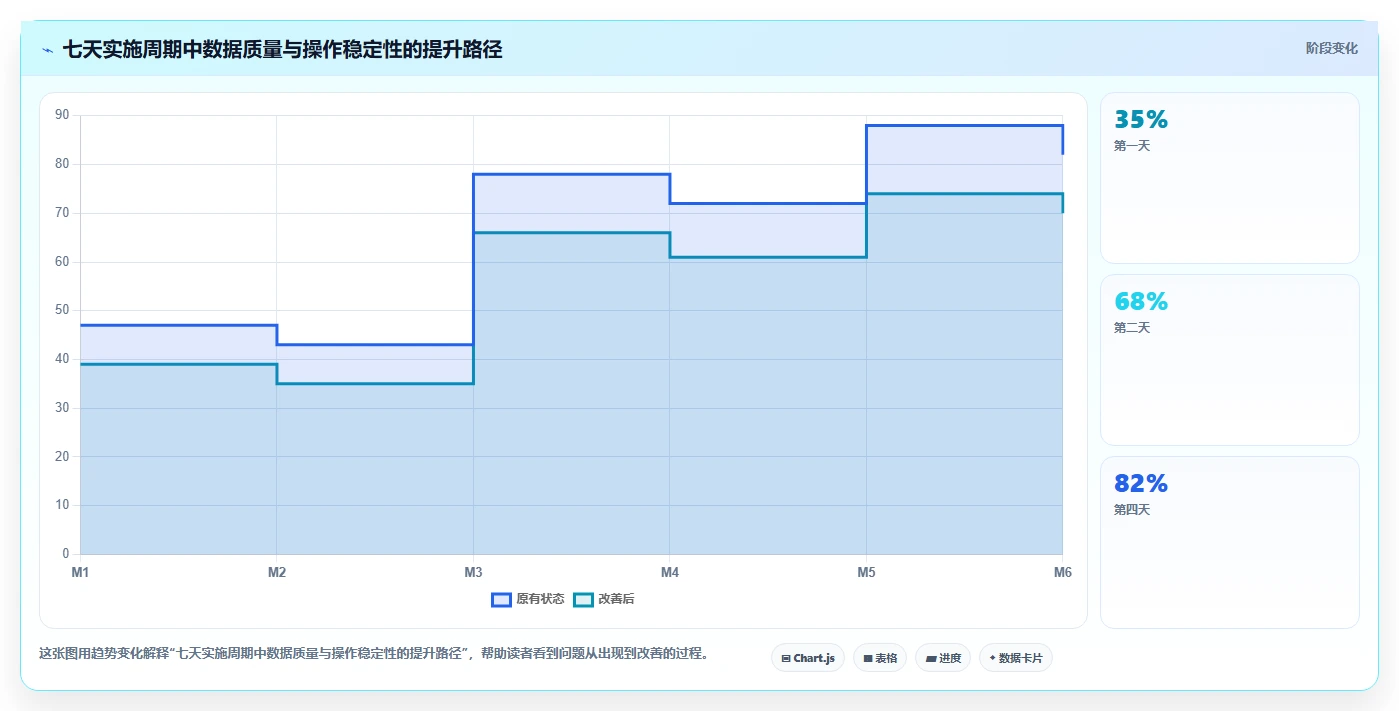The width and height of the screenshot is (1399, 711).
Task: Click the chart title 七天实施周期中数据质量与操作稳定性的提升路径
Action: coord(282,50)
